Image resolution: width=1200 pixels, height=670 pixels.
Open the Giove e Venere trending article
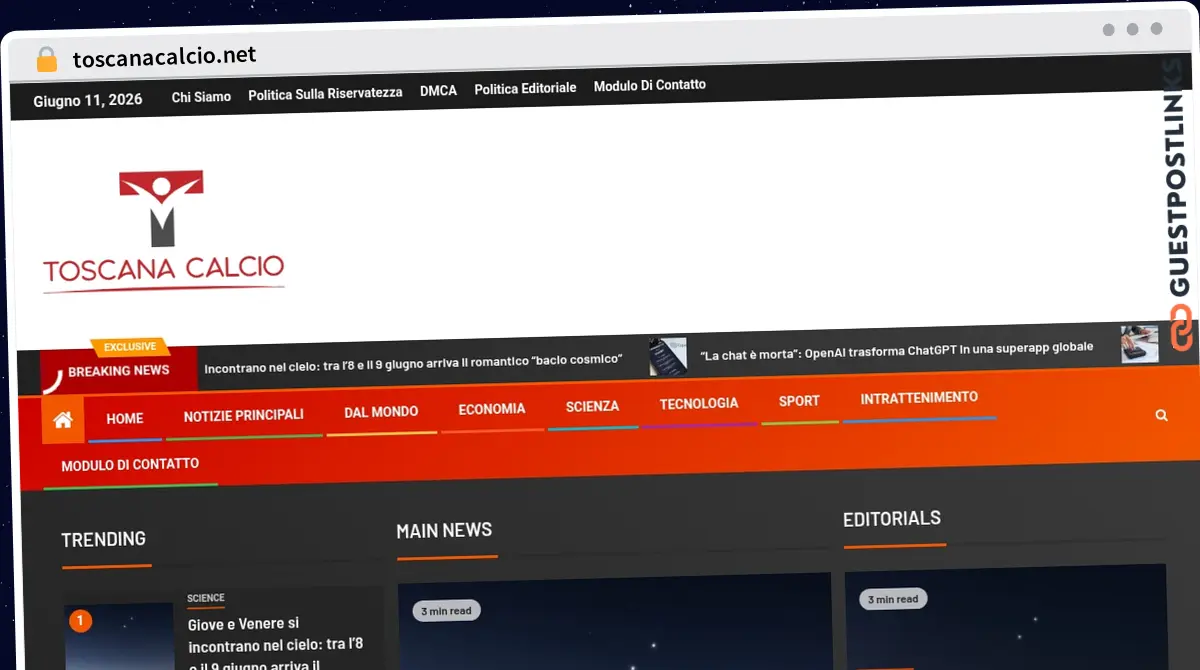(x=277, y=645)
